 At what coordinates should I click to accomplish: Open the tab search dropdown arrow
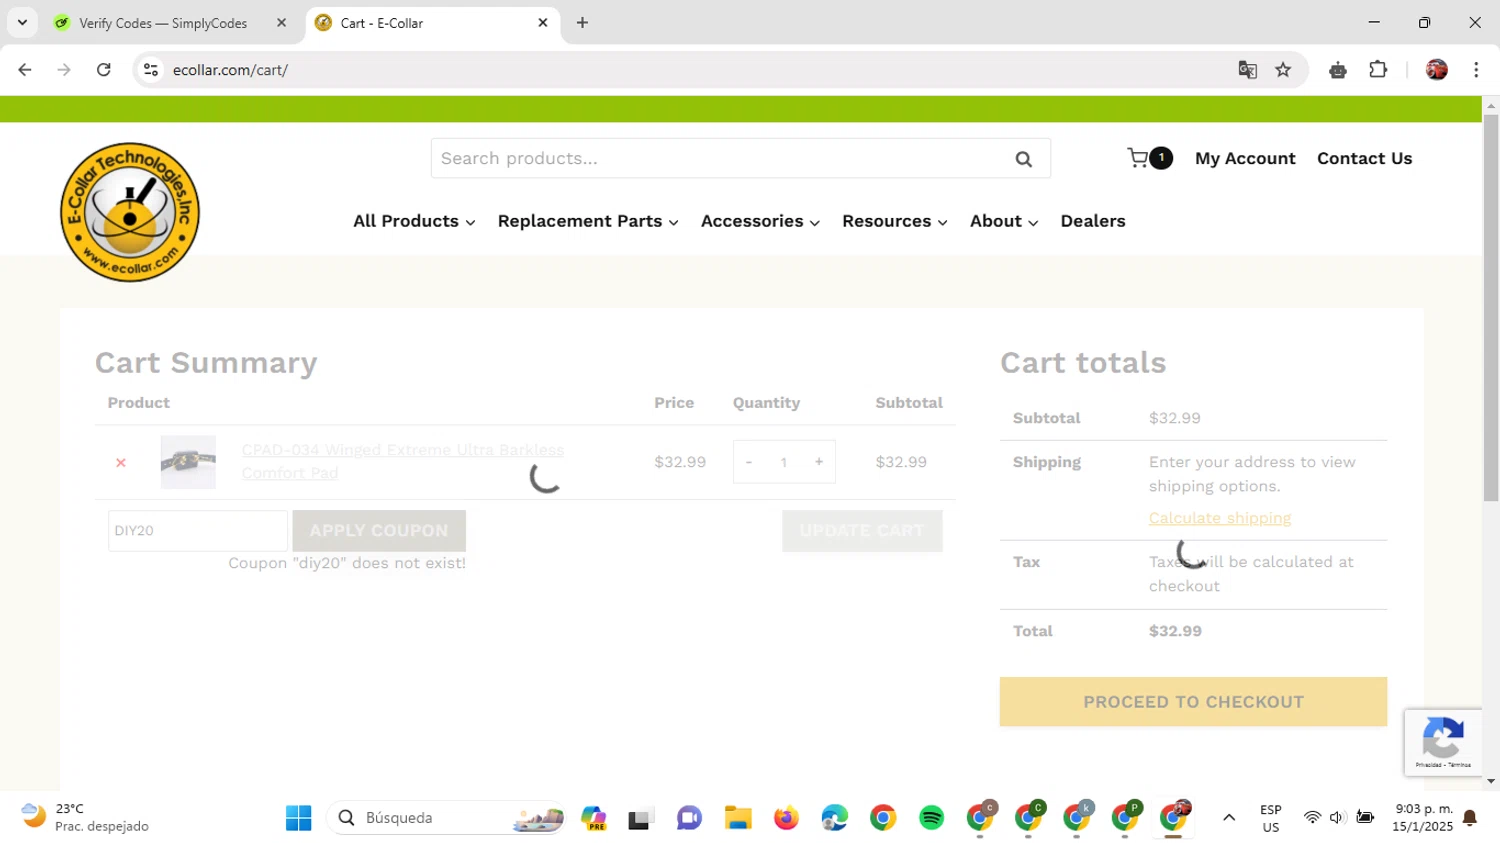[x=22, y=23]
